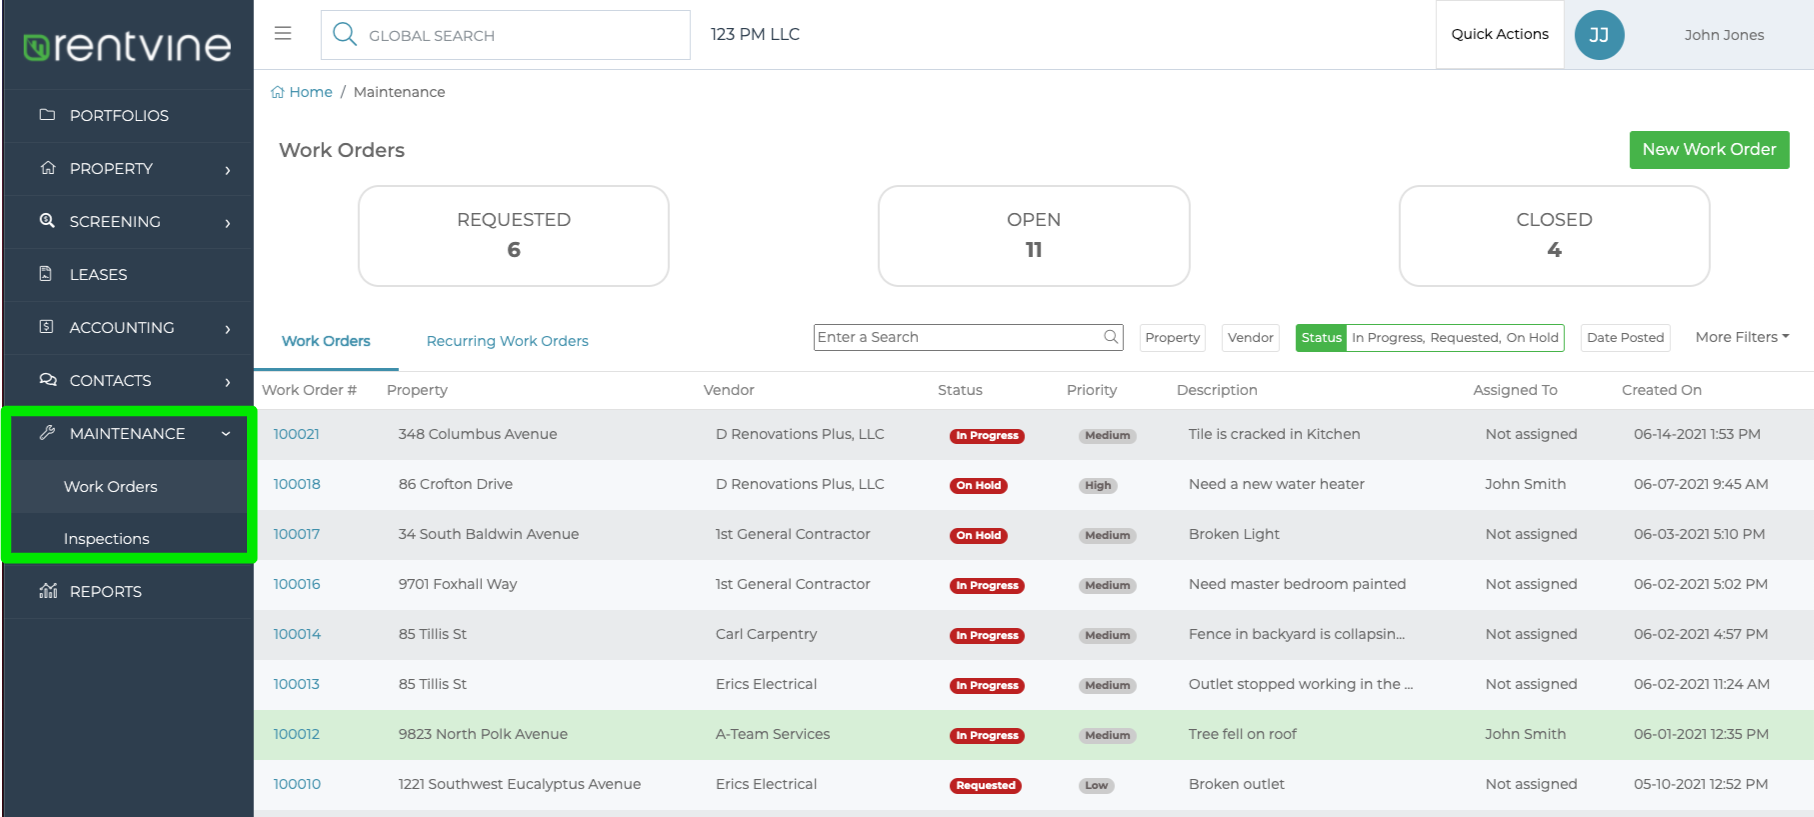The image size is (1814, 817).
Task: Toggle the hamburger menu icon
Action: click(x=283, y=34)
